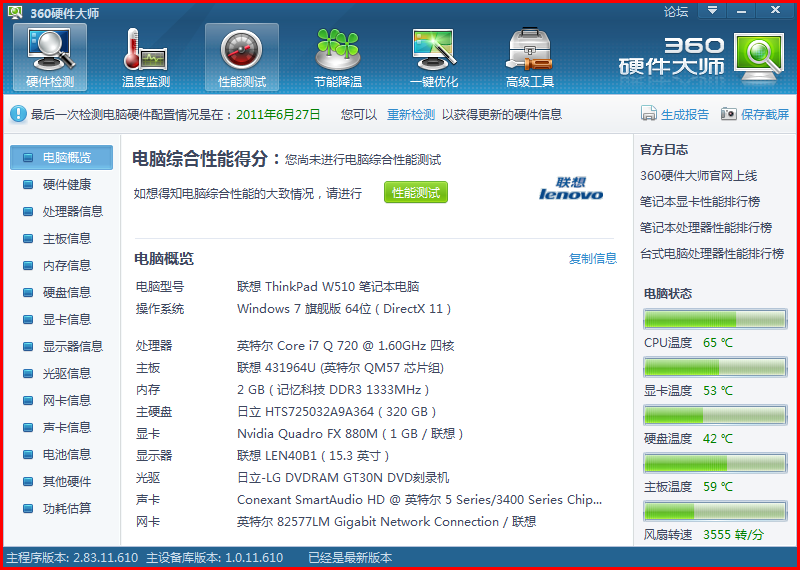Viewport: 800px width, 570px height.
Task: Open the 一键优化 one-click optimize tool
Action: pos(434,57)
